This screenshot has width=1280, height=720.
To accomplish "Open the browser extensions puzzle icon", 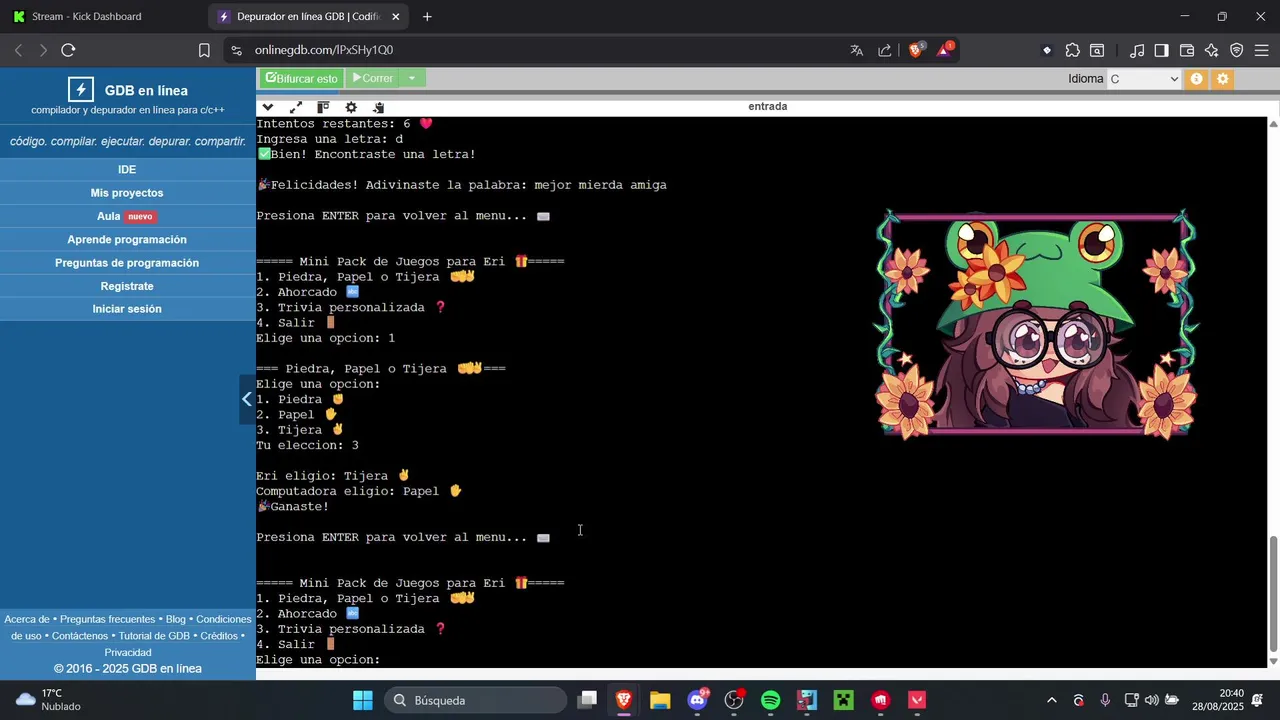I will click(1072, 50).
